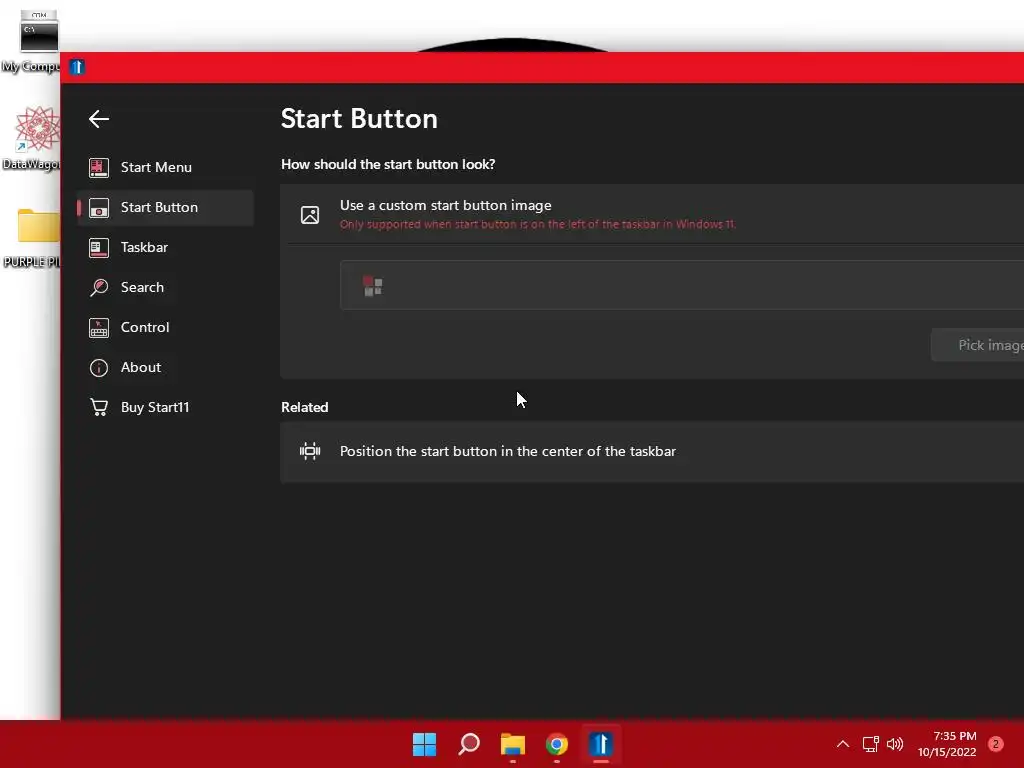Click the picture icon beside custom image option
This screenshot has width=1024, height=768.
pyautogui.click(x=310, y=215)
